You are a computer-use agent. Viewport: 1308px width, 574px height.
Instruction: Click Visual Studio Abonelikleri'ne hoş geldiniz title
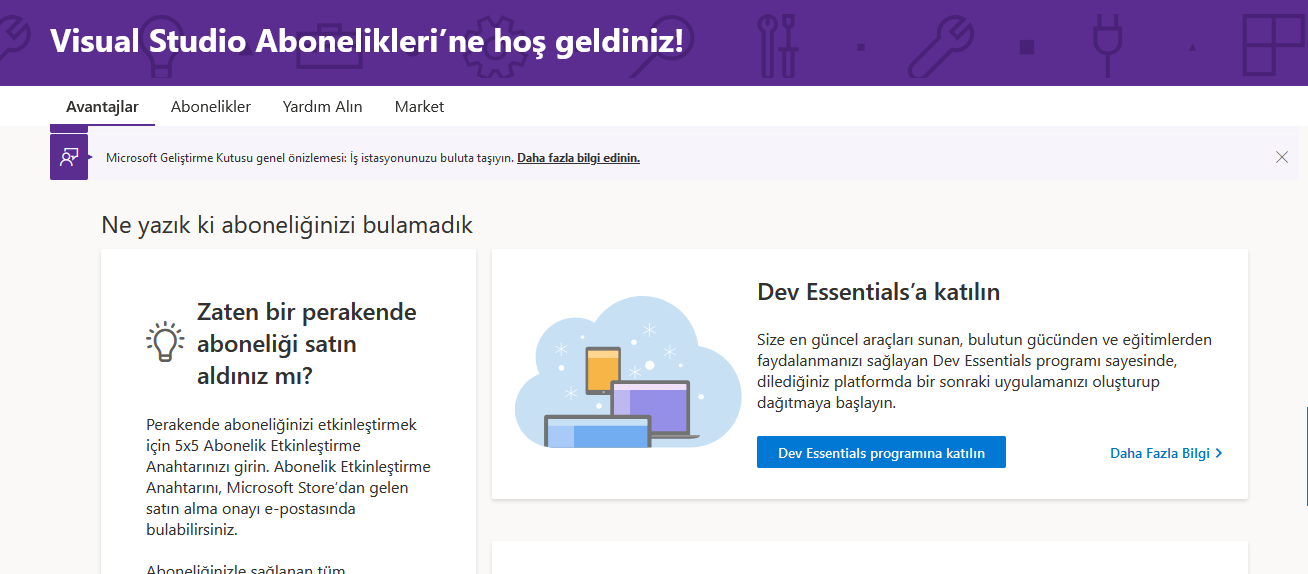point(366,41)
